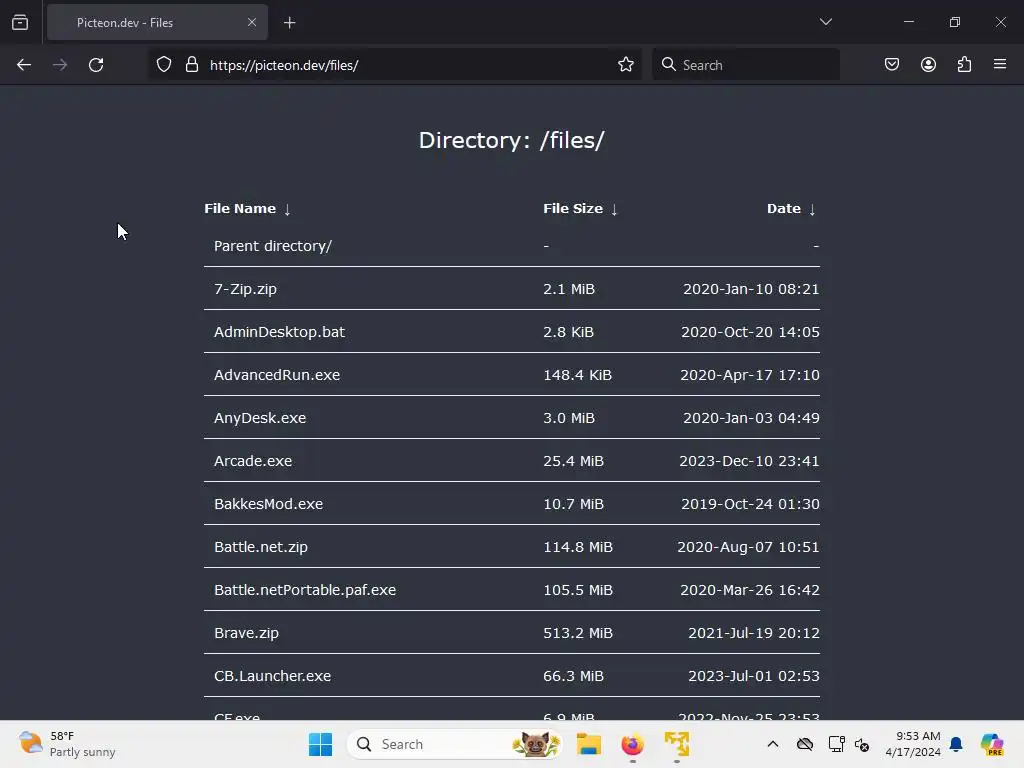Click the 148.4 KiB size cell
The width and height of the screenshot is (1024, 768).
point(577,375)
